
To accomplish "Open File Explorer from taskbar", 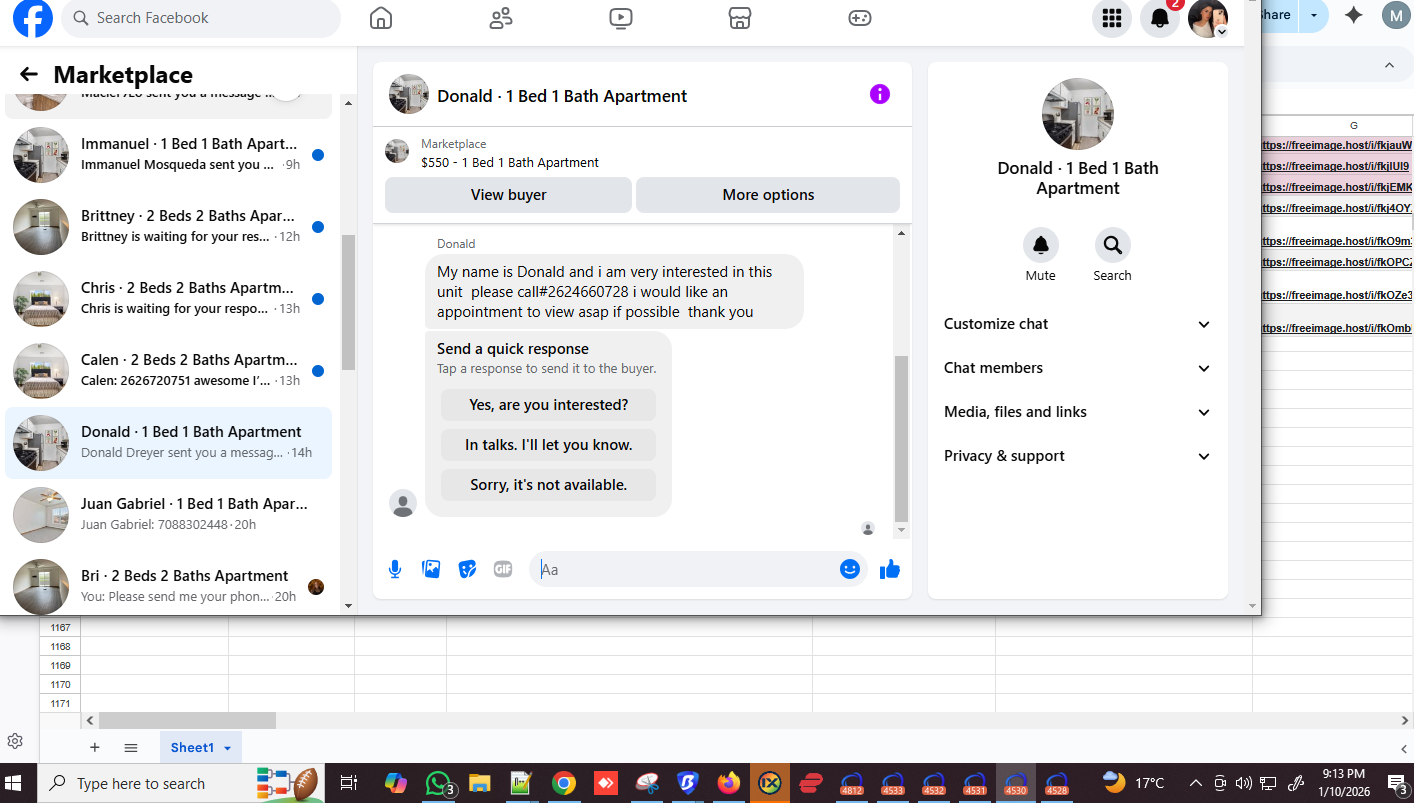I will [480, 783].
